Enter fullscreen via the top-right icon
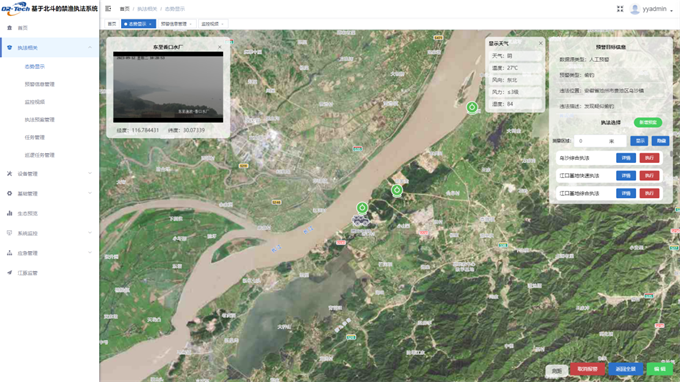The image size is (680, 382). [x=620, y=9]
